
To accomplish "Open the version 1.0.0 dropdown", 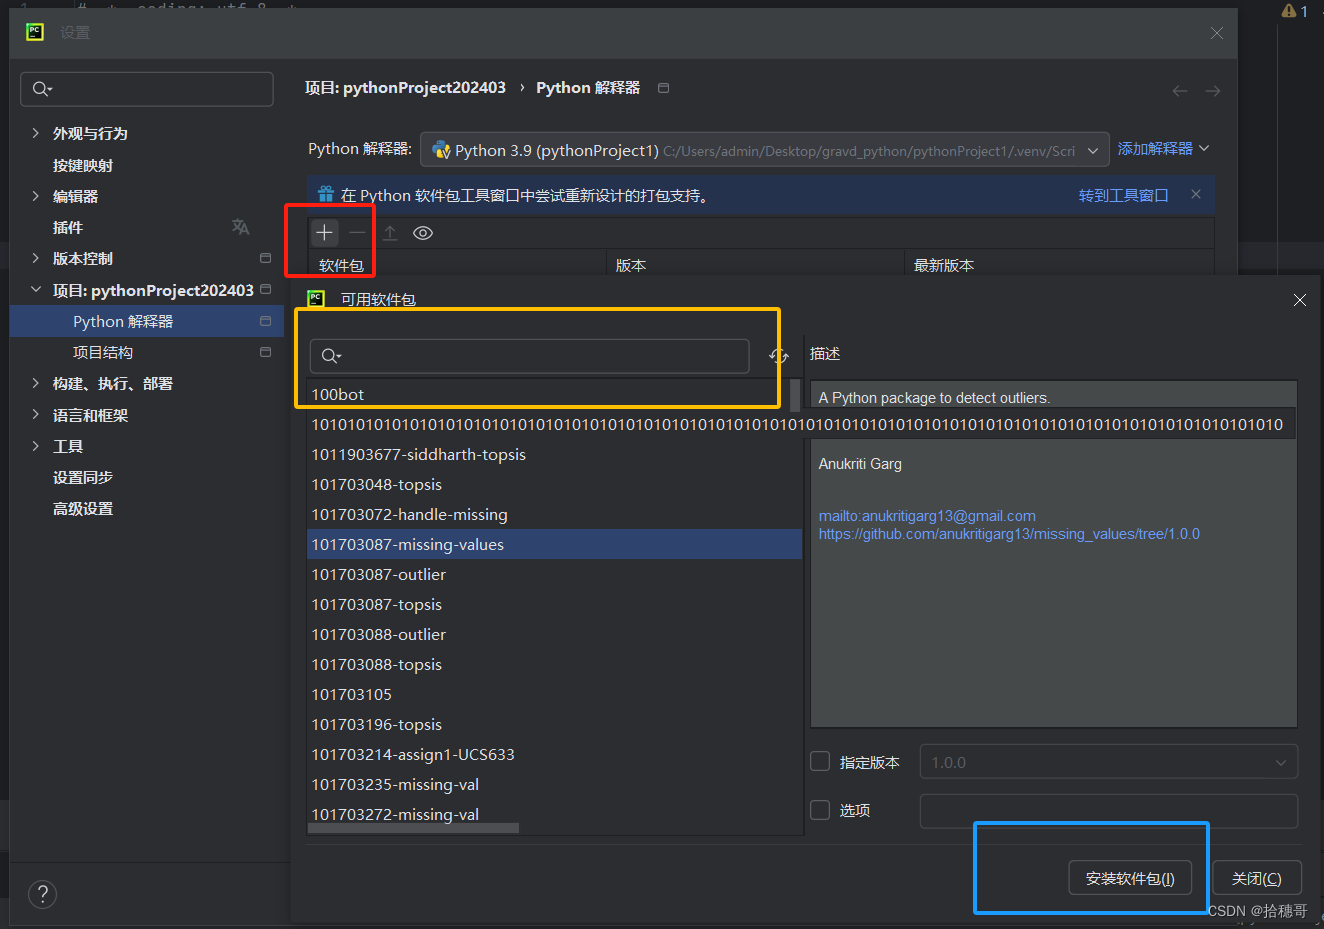I will pyautogui.click(x=1109, y=762).
